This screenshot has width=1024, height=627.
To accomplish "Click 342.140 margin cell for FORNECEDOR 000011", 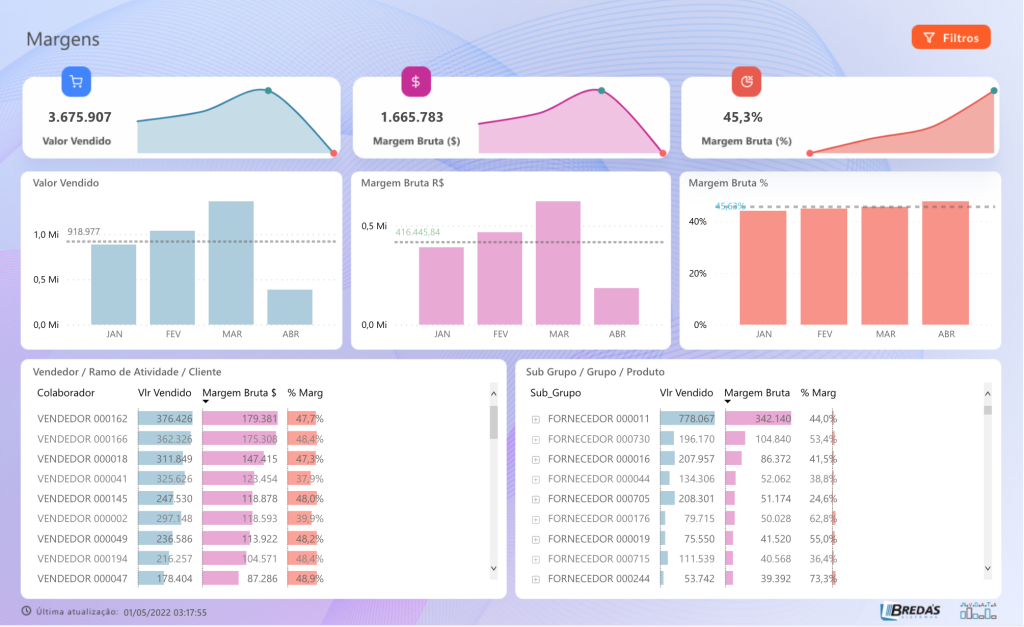I will 758,419.
